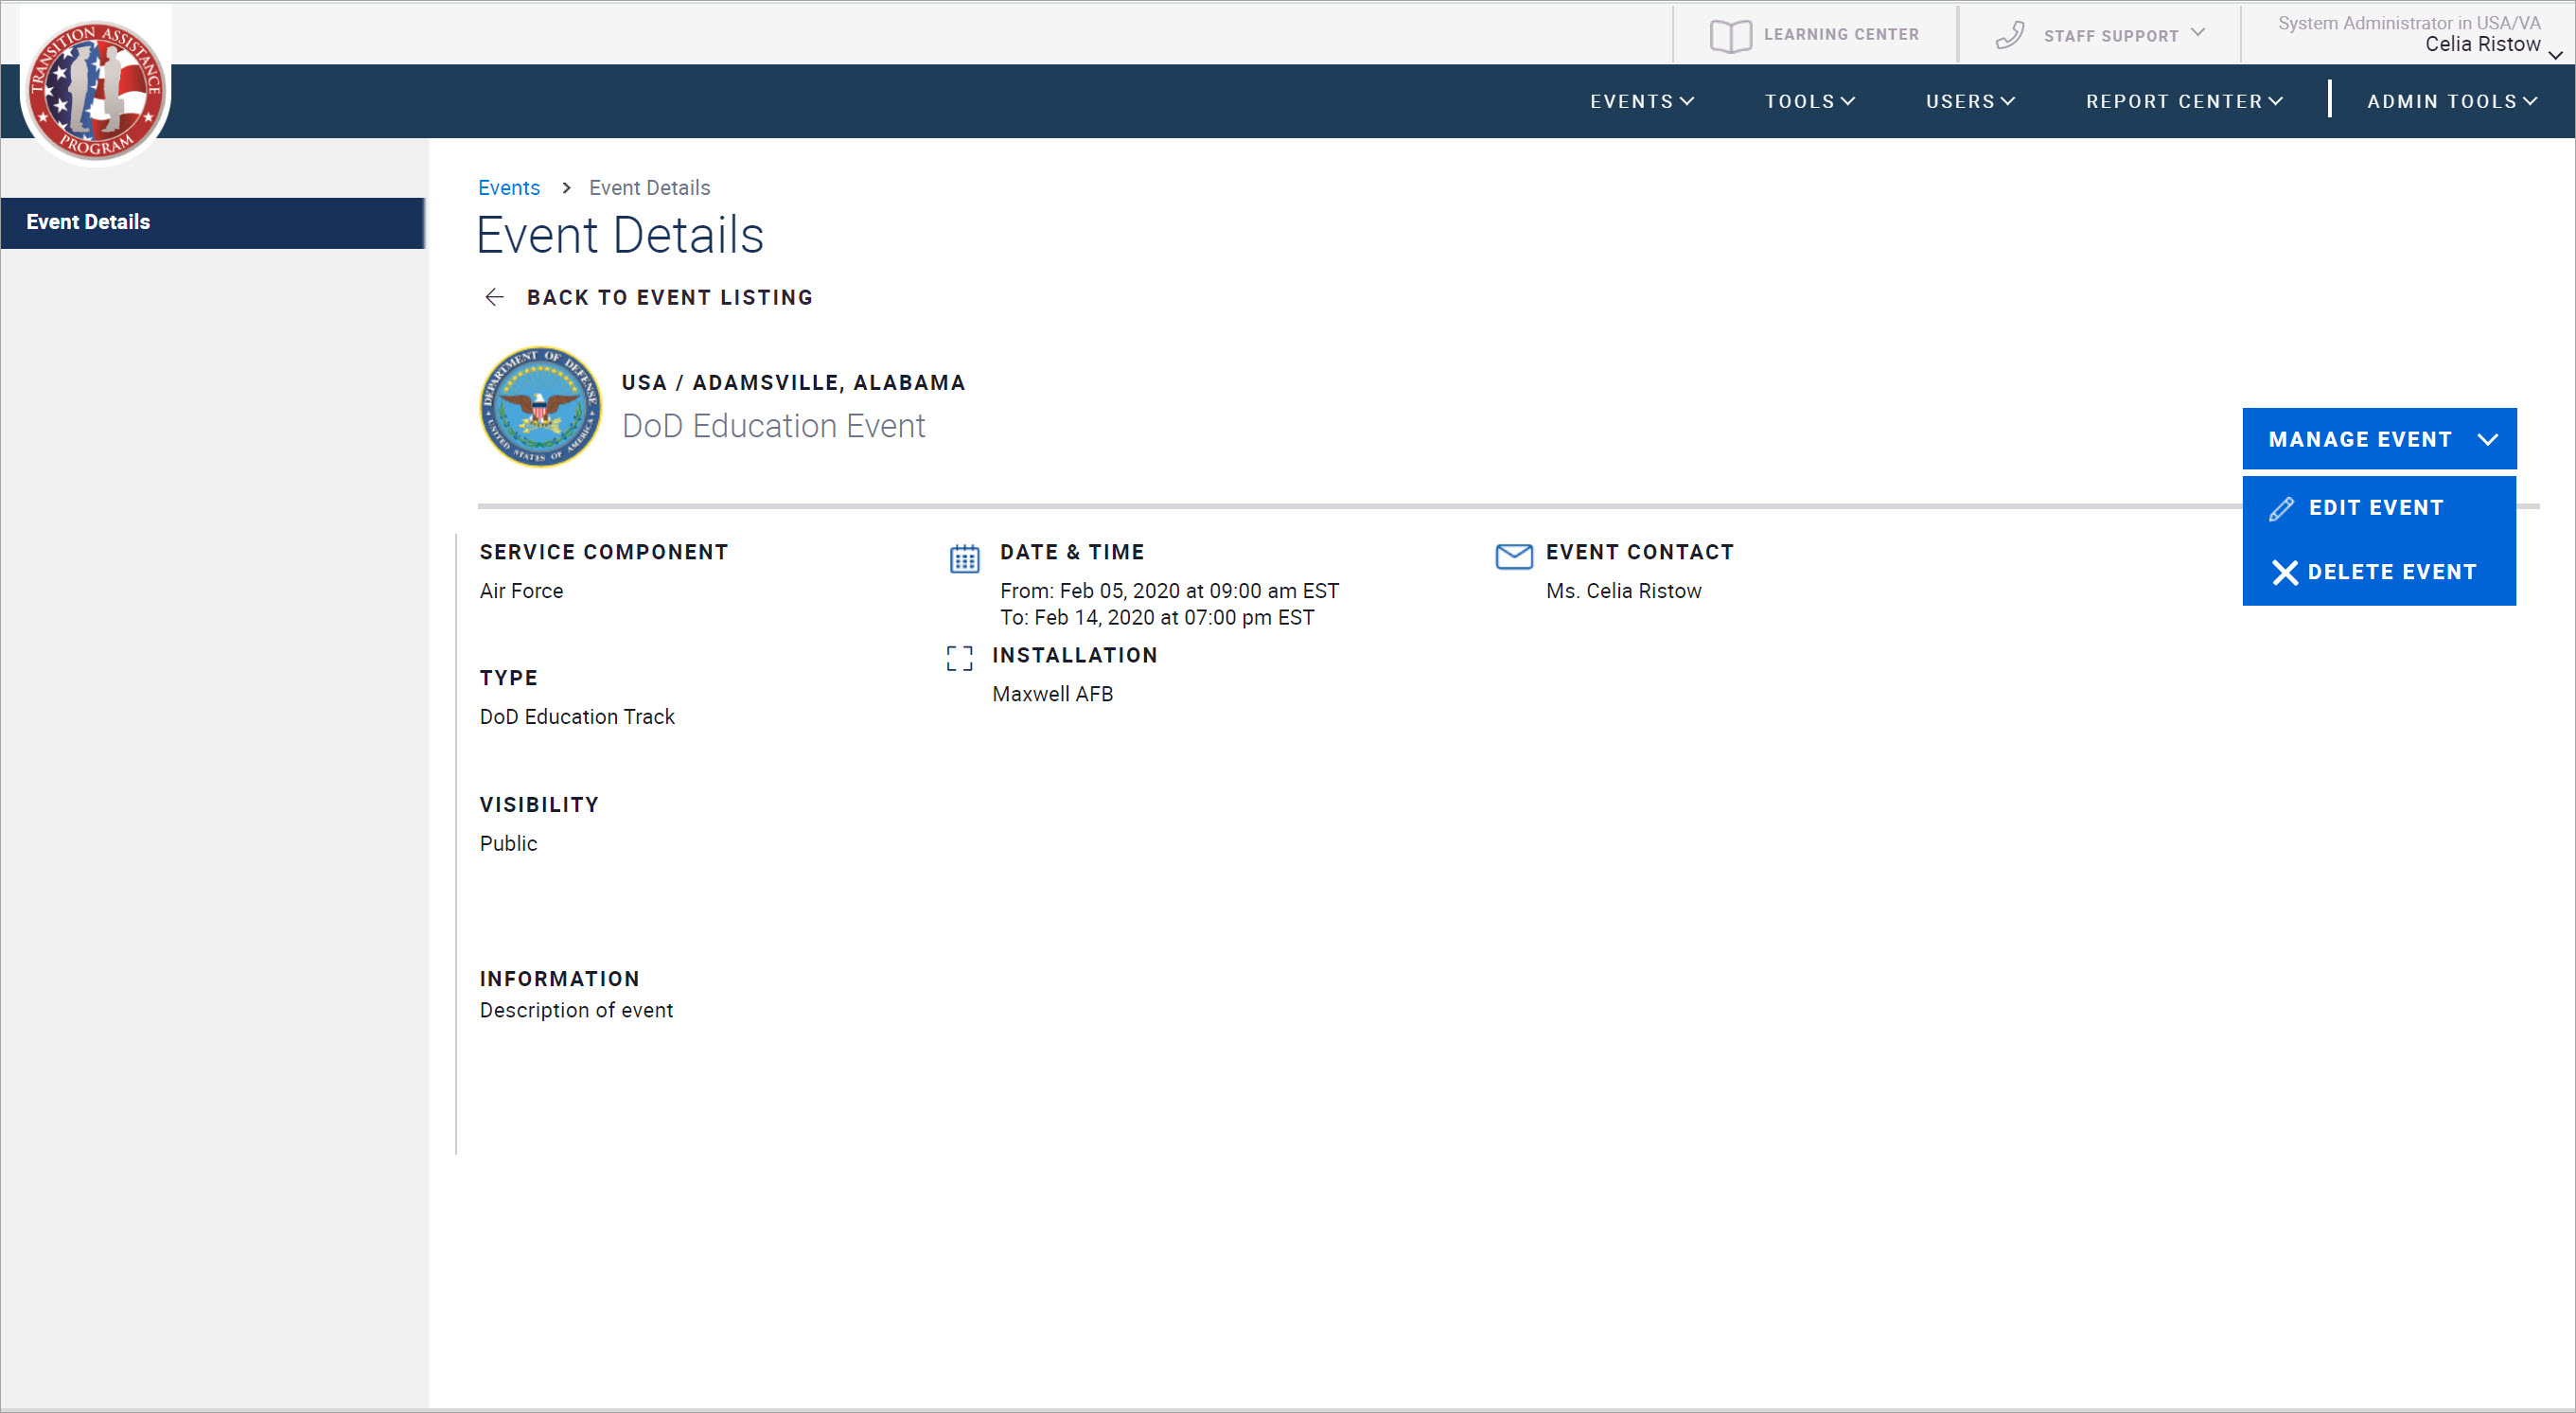
Task: Click the From: Feb 05, 2020 date line
Action: [1169, 591]
